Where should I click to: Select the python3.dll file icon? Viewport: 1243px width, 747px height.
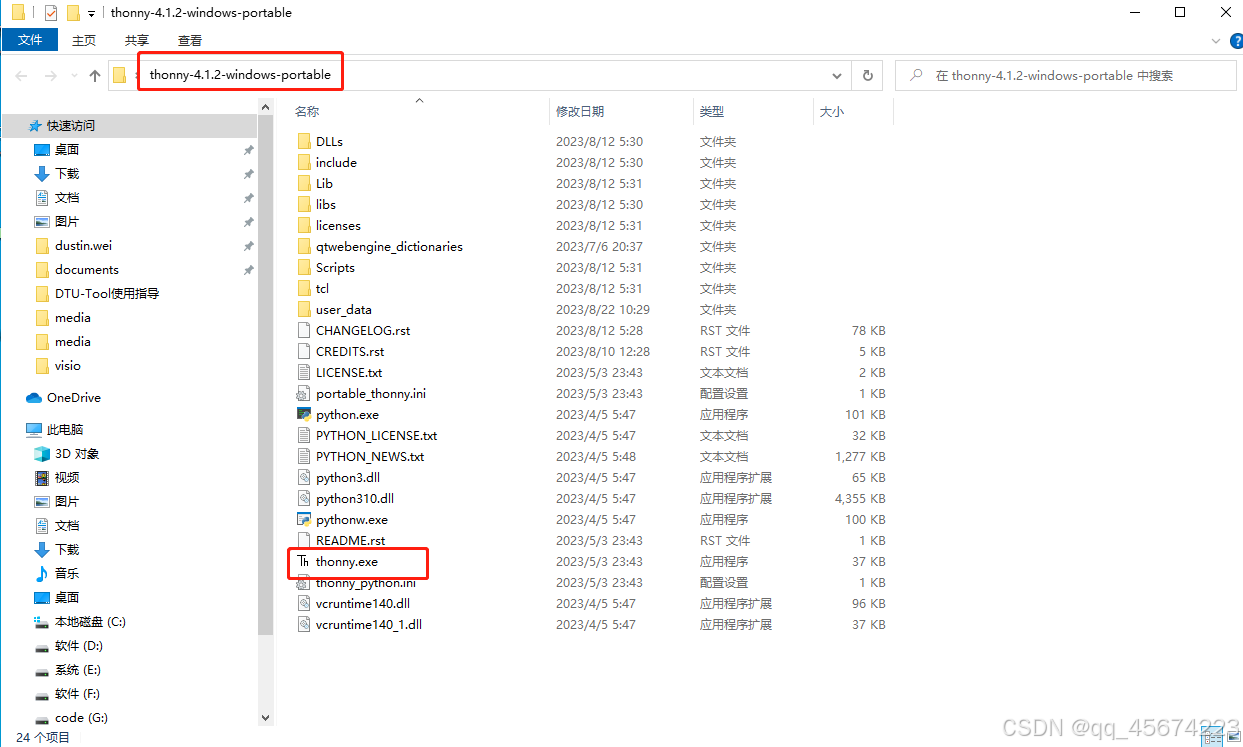(304, 477)
